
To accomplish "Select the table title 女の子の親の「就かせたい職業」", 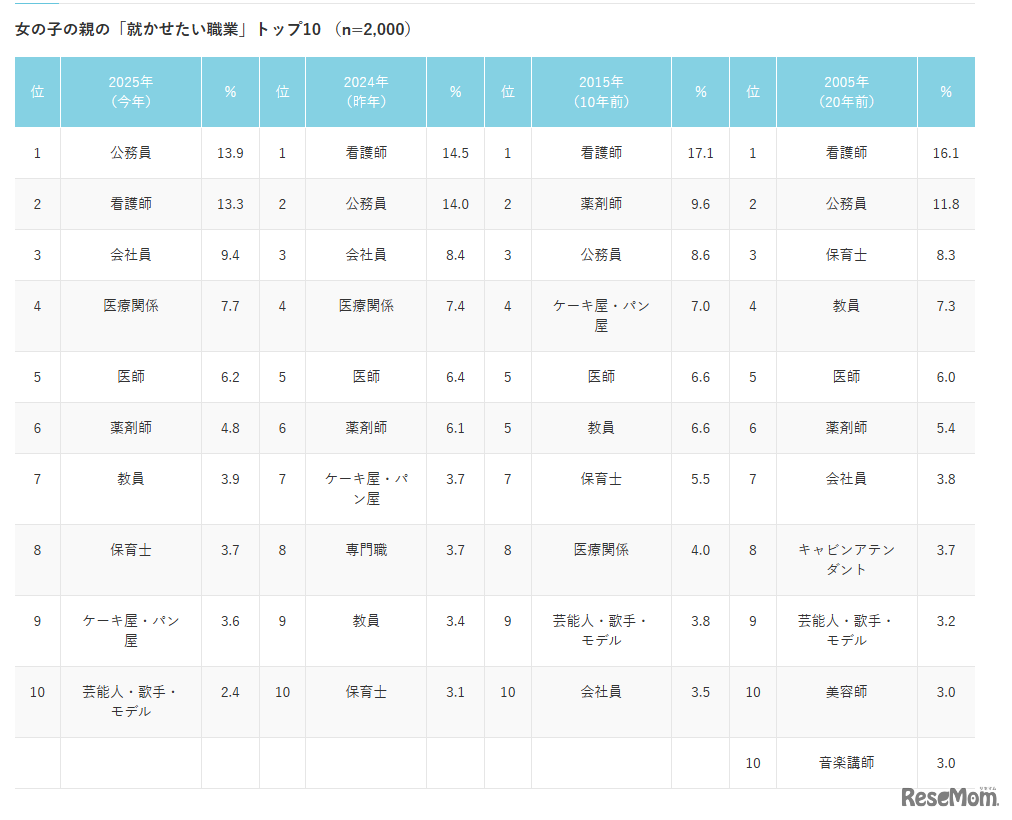I will click(x=132, y=29).
